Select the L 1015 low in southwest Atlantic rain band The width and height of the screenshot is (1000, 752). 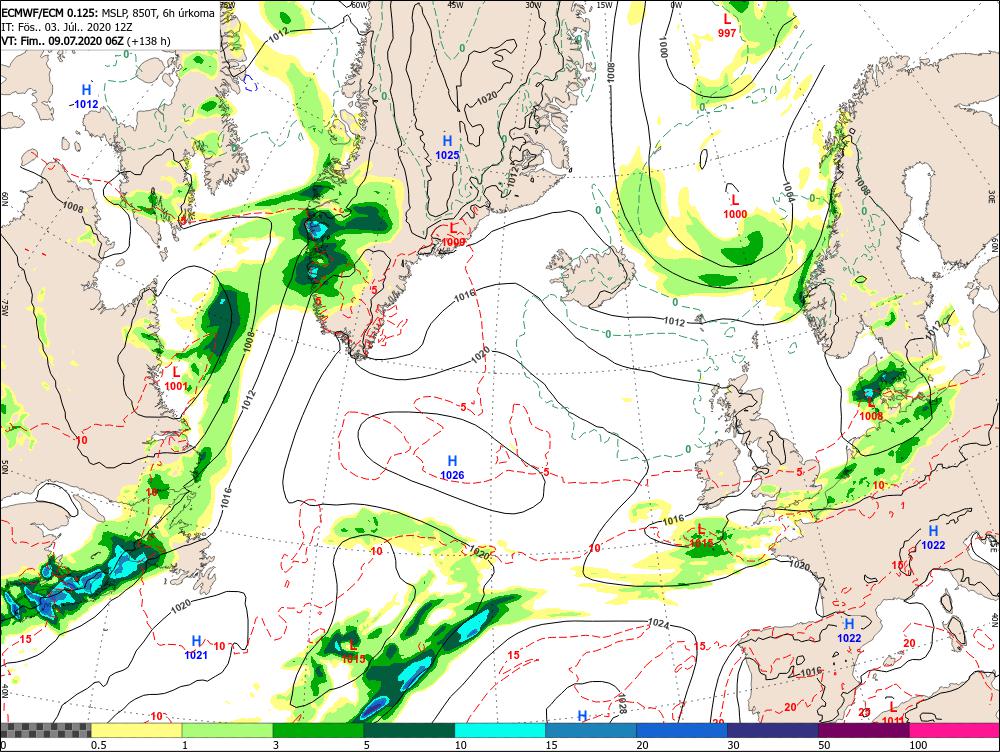pyautogui.click(x=353, y=652)
